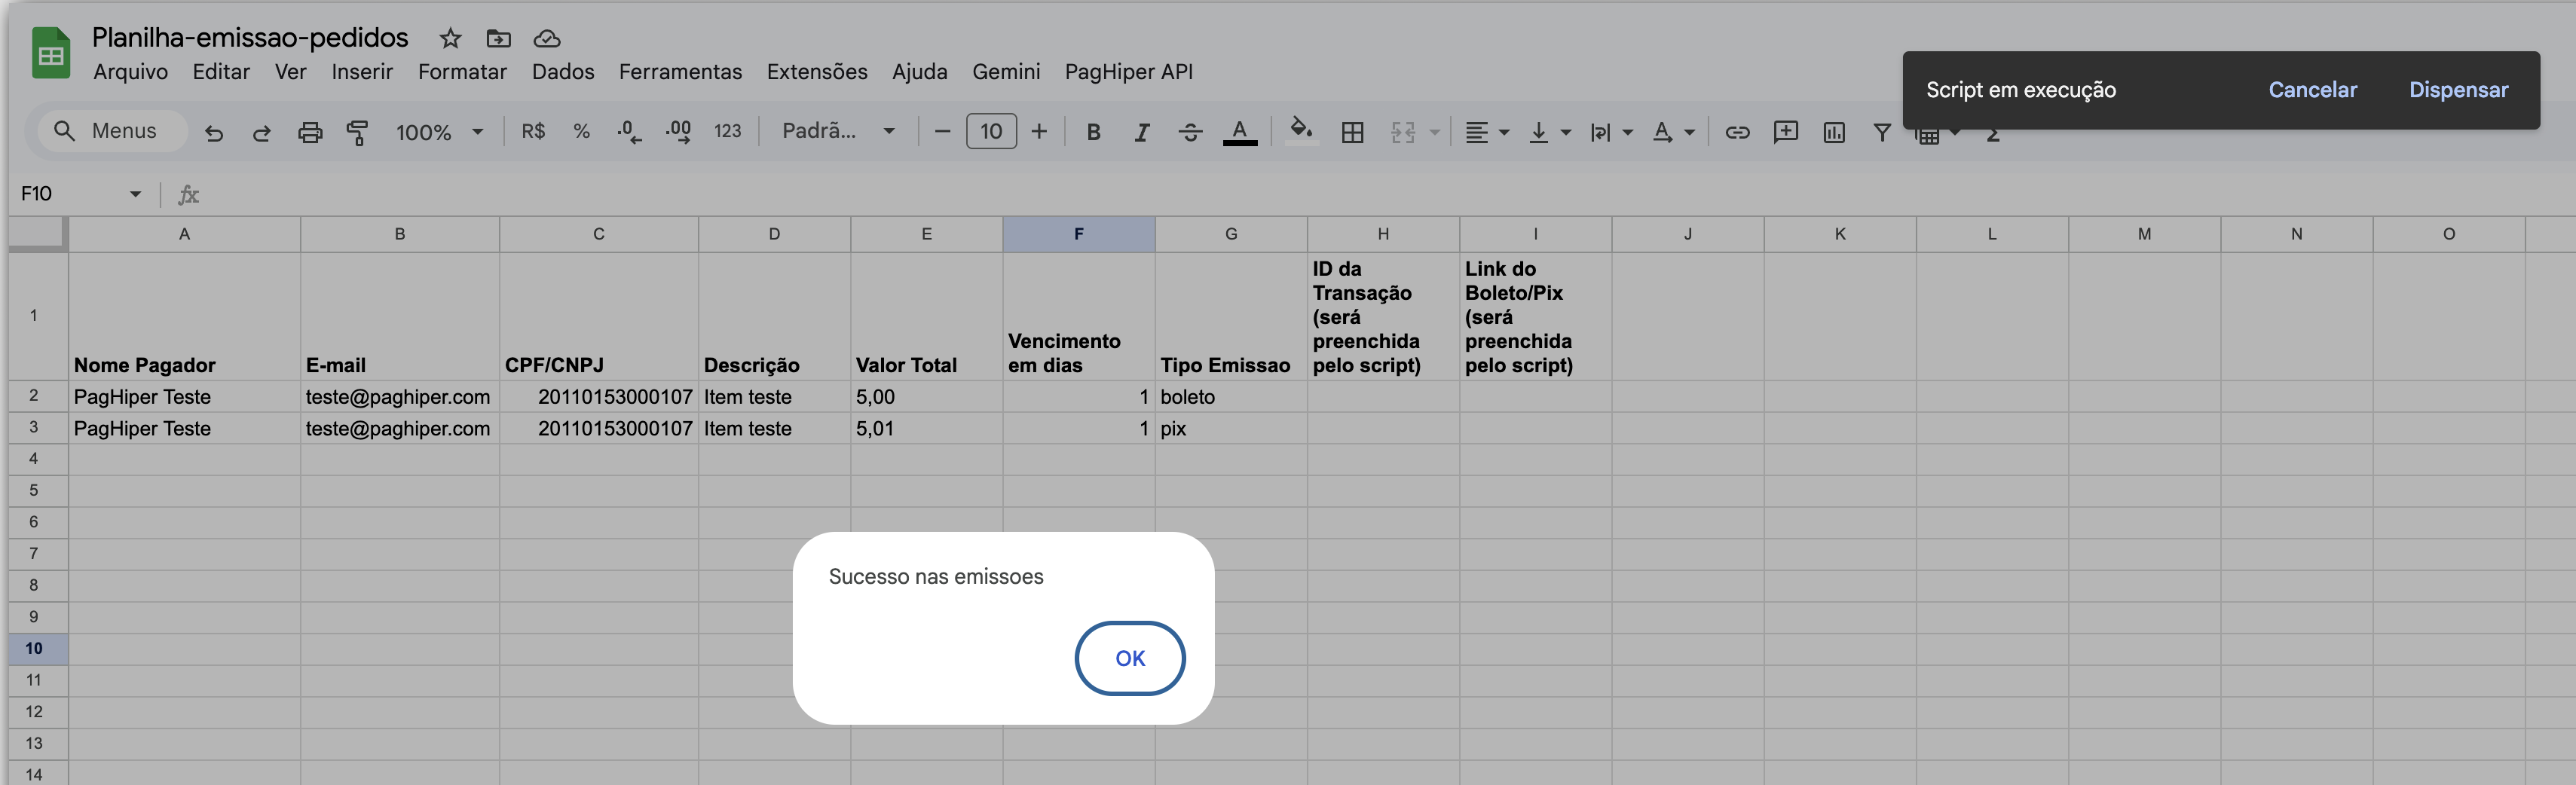Format as percent button

coord(581,131)
